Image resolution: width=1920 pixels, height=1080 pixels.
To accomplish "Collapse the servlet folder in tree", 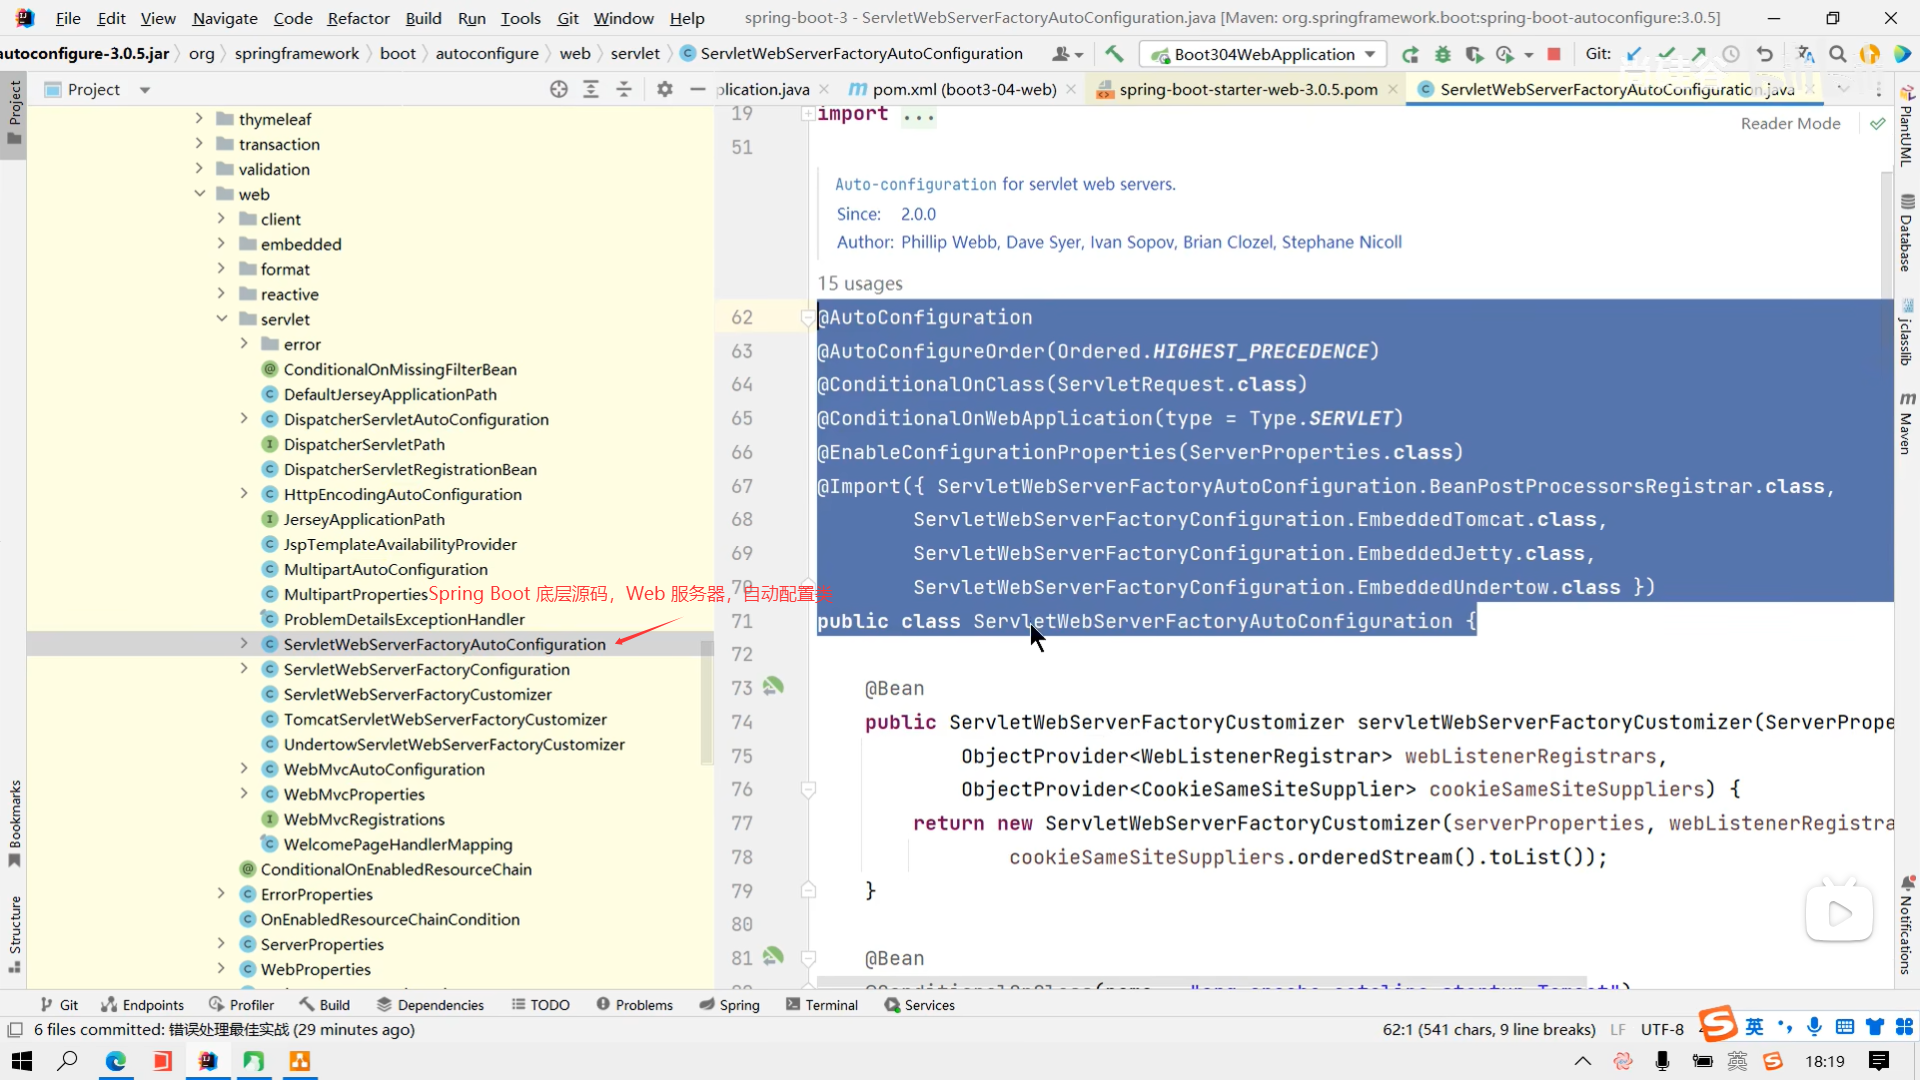I will (222, 319).
